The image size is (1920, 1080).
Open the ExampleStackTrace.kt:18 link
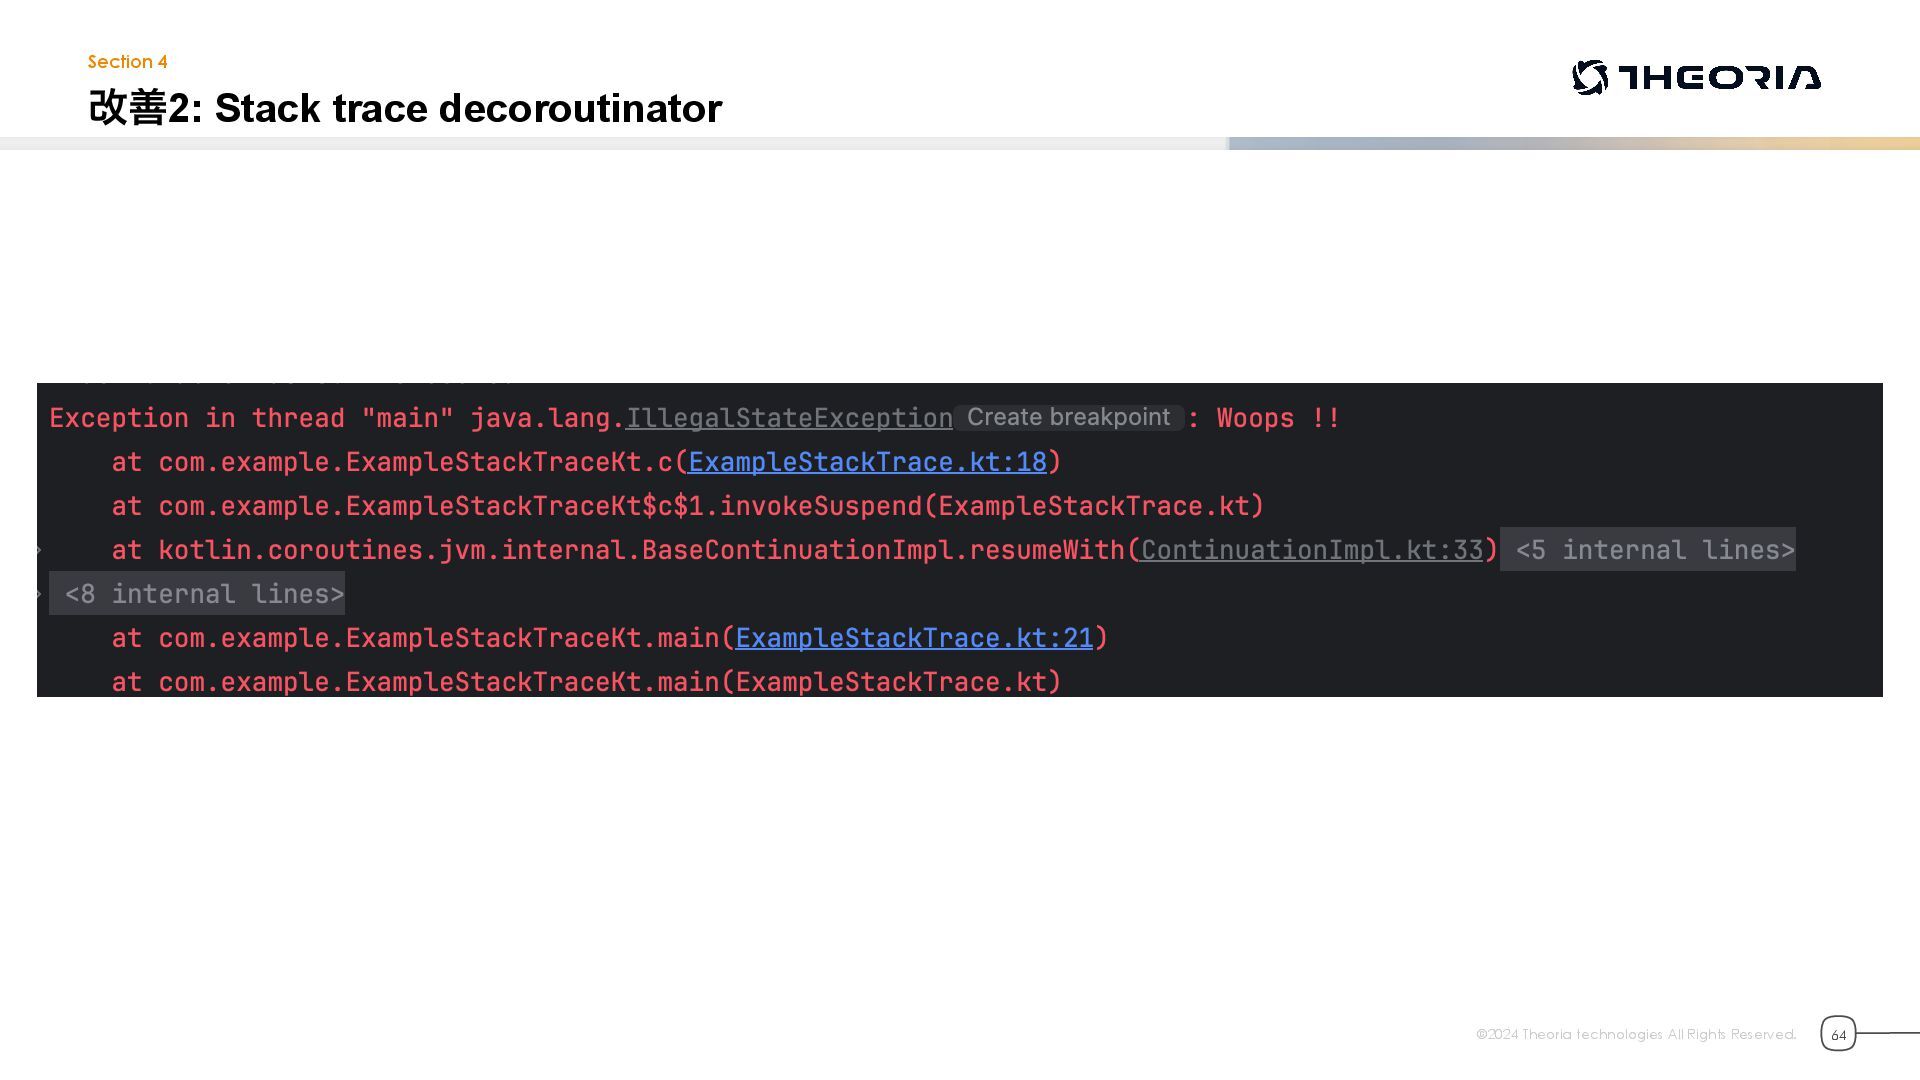point(867,462)
